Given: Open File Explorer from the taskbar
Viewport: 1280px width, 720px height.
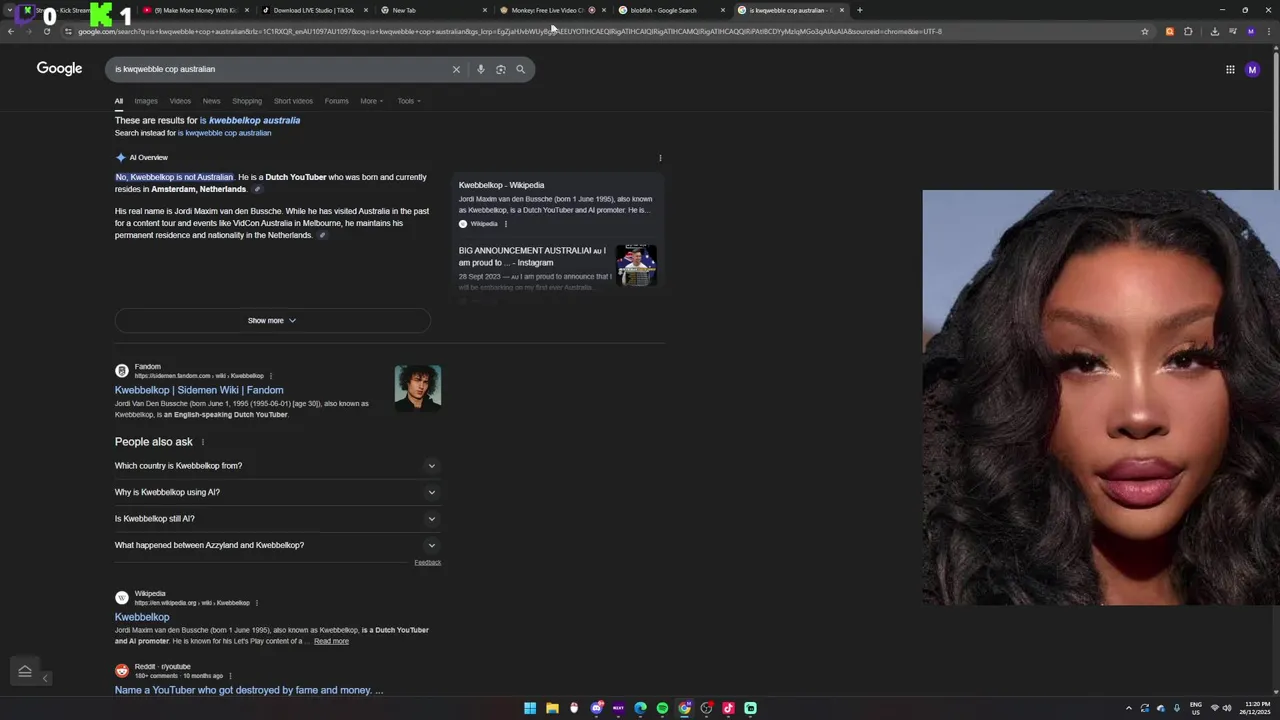Looking at the screenshot, I should click(552, 708).
